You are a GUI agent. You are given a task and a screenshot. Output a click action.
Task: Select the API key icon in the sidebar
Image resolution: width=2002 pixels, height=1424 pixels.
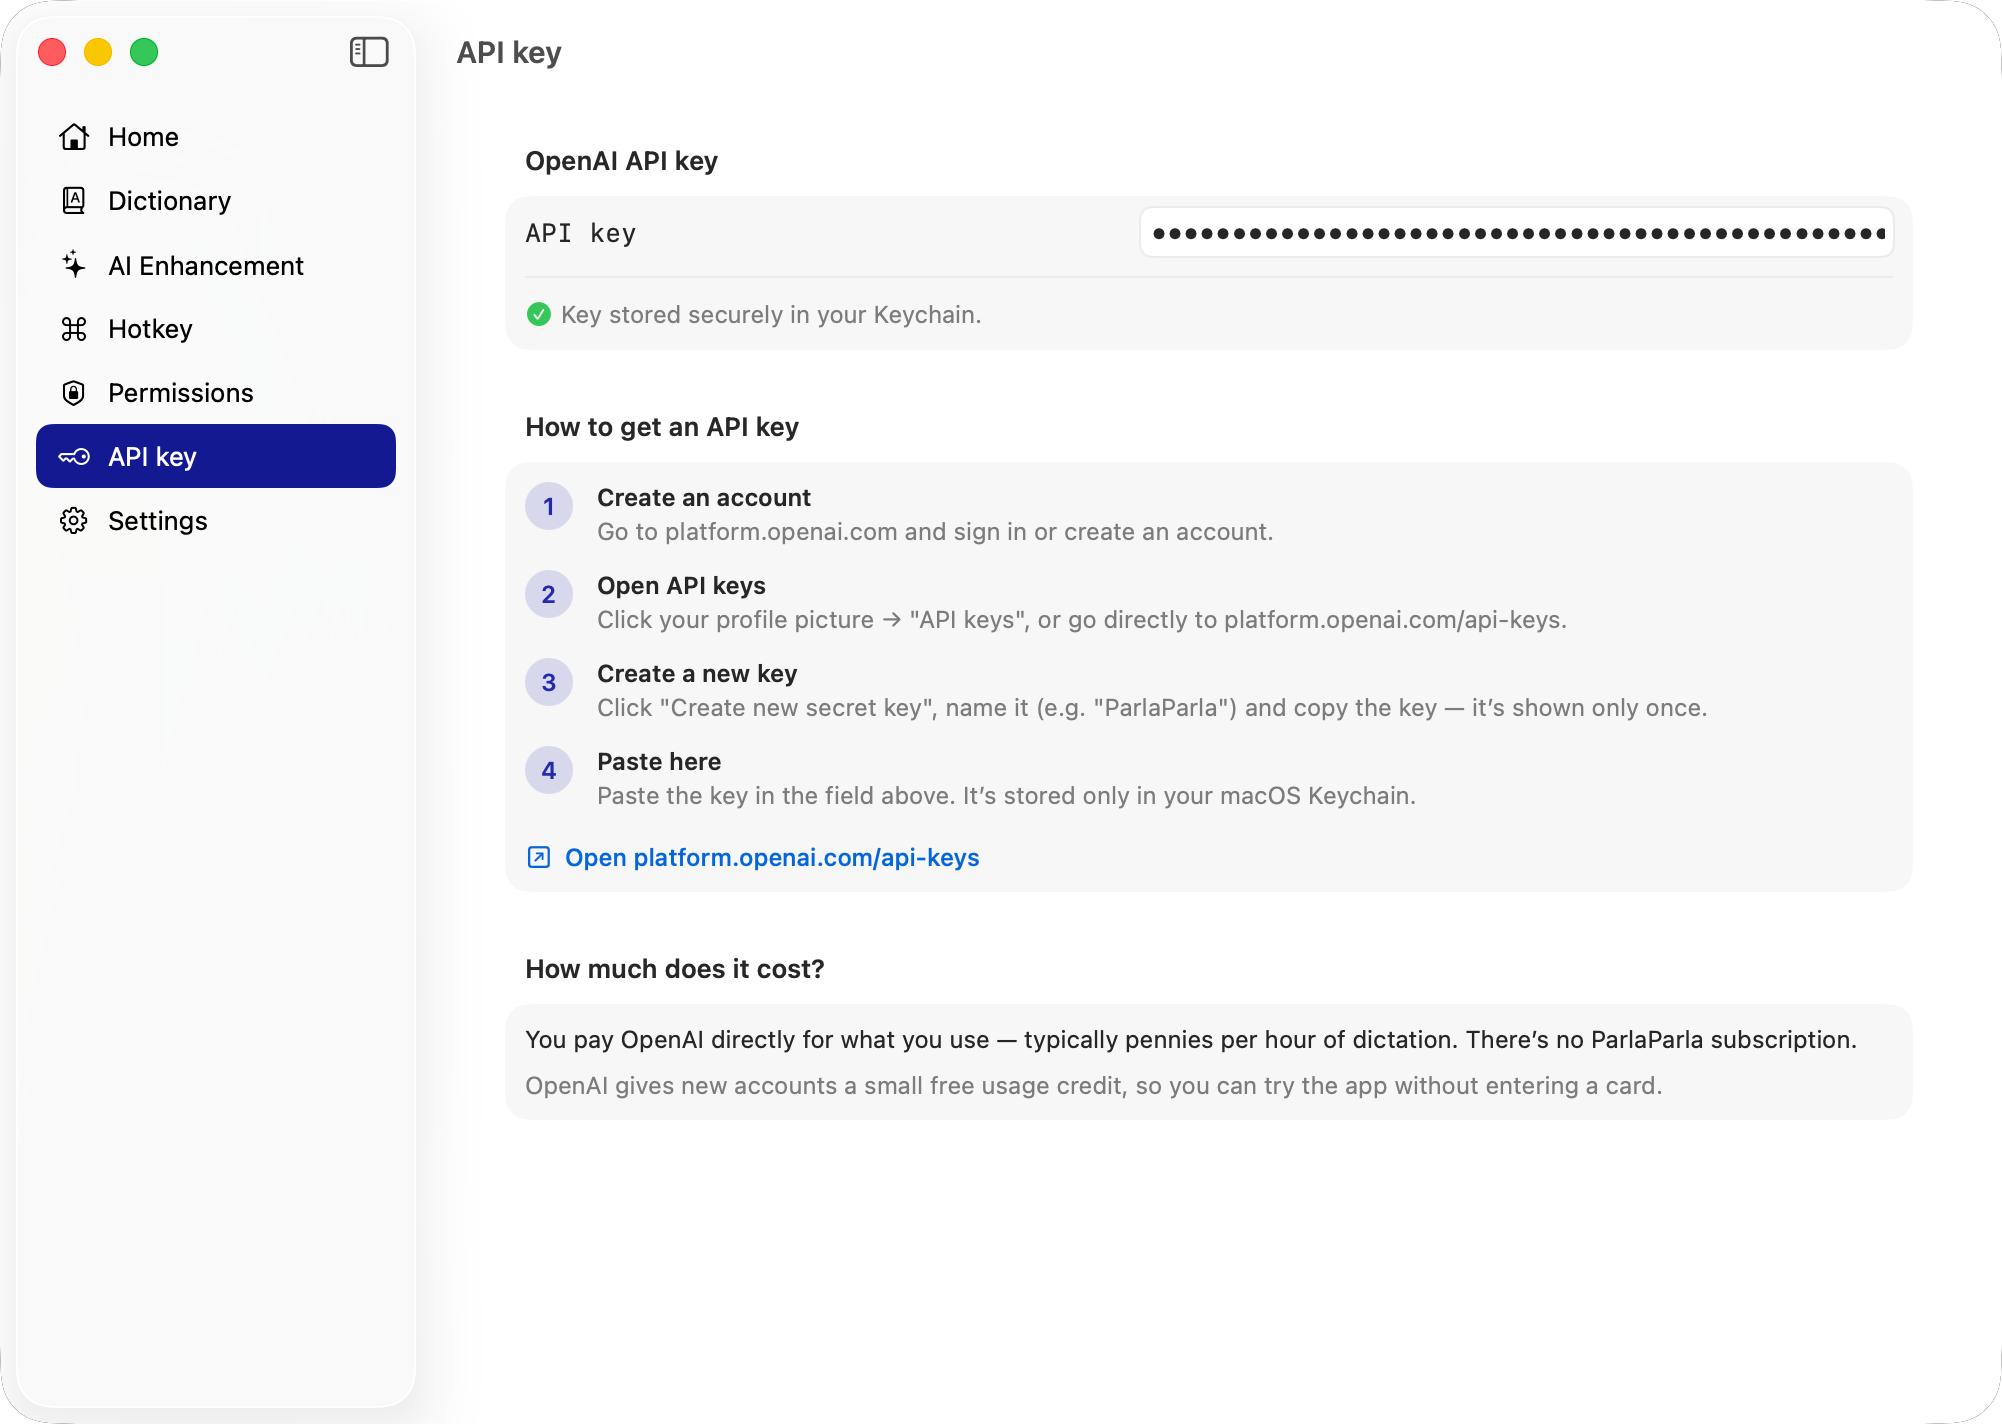point(75,456)
